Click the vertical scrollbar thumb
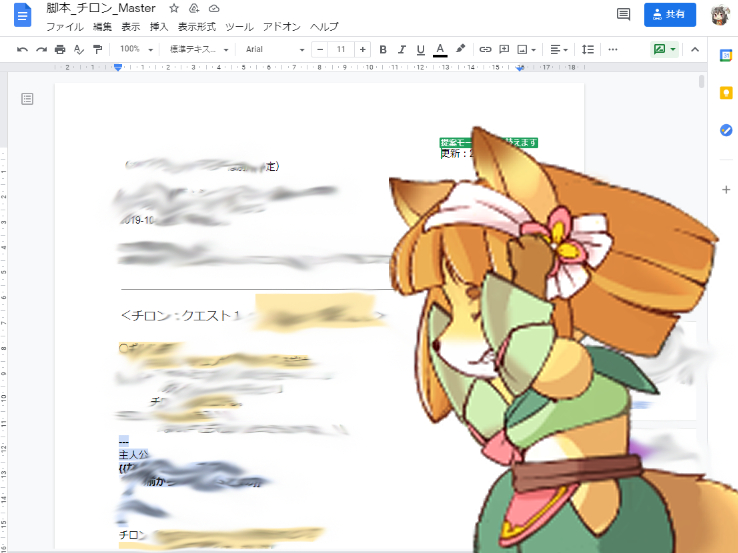This screenshot has height=553, width=738. point(702,81)
